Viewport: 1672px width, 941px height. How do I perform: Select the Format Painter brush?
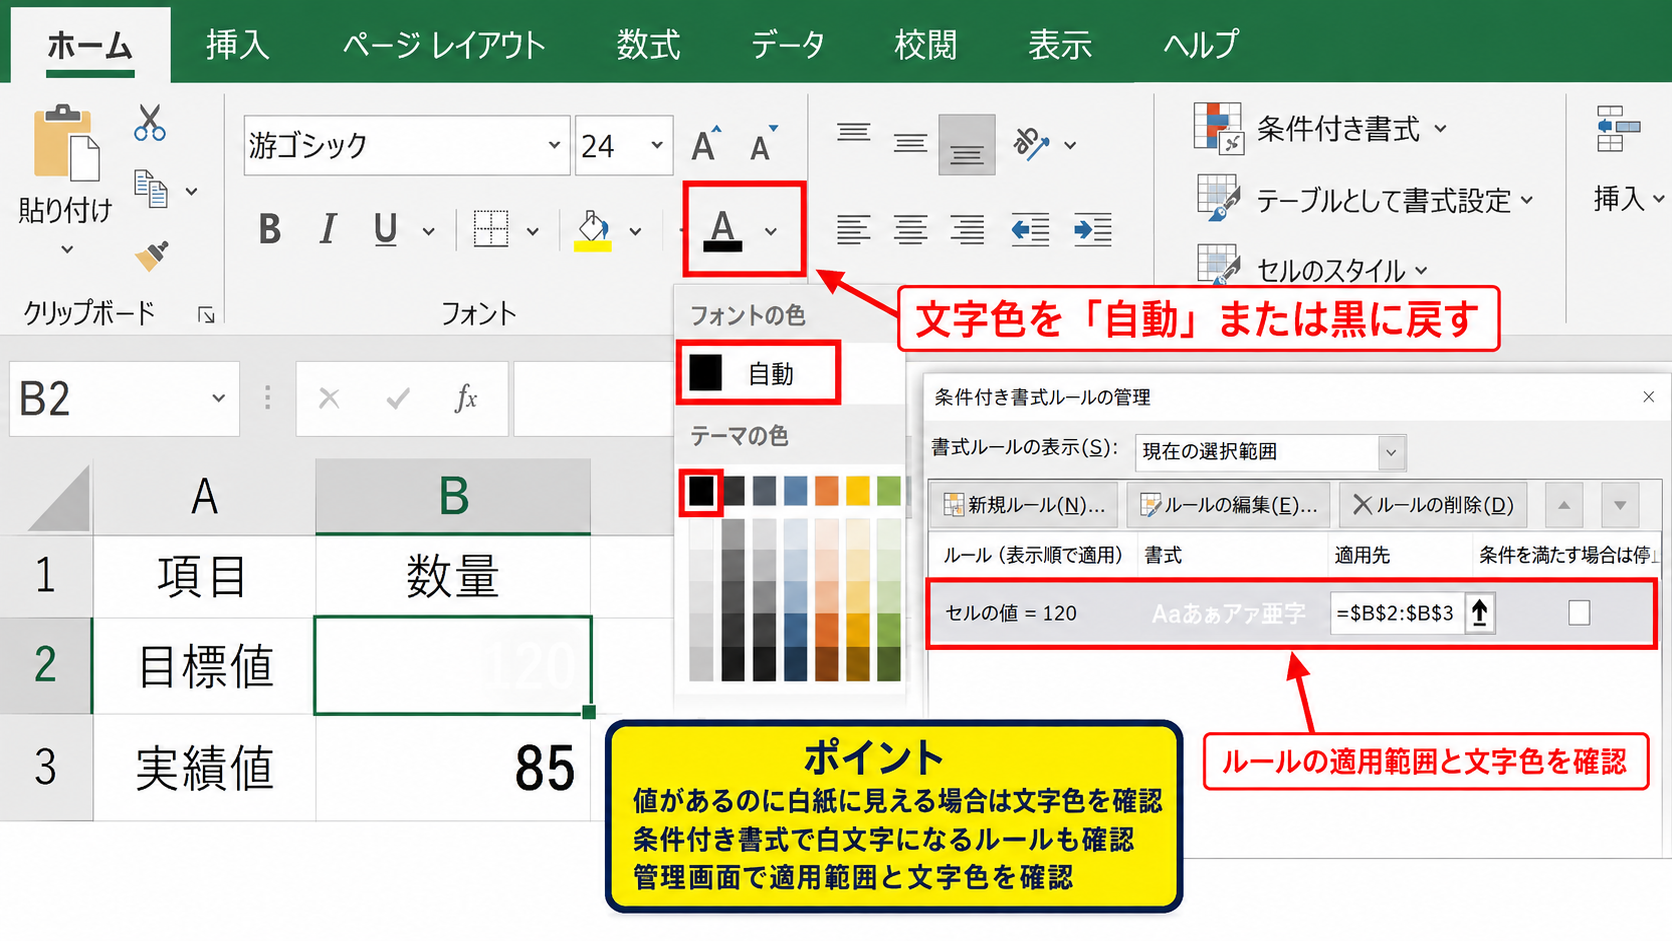[151, 256]
